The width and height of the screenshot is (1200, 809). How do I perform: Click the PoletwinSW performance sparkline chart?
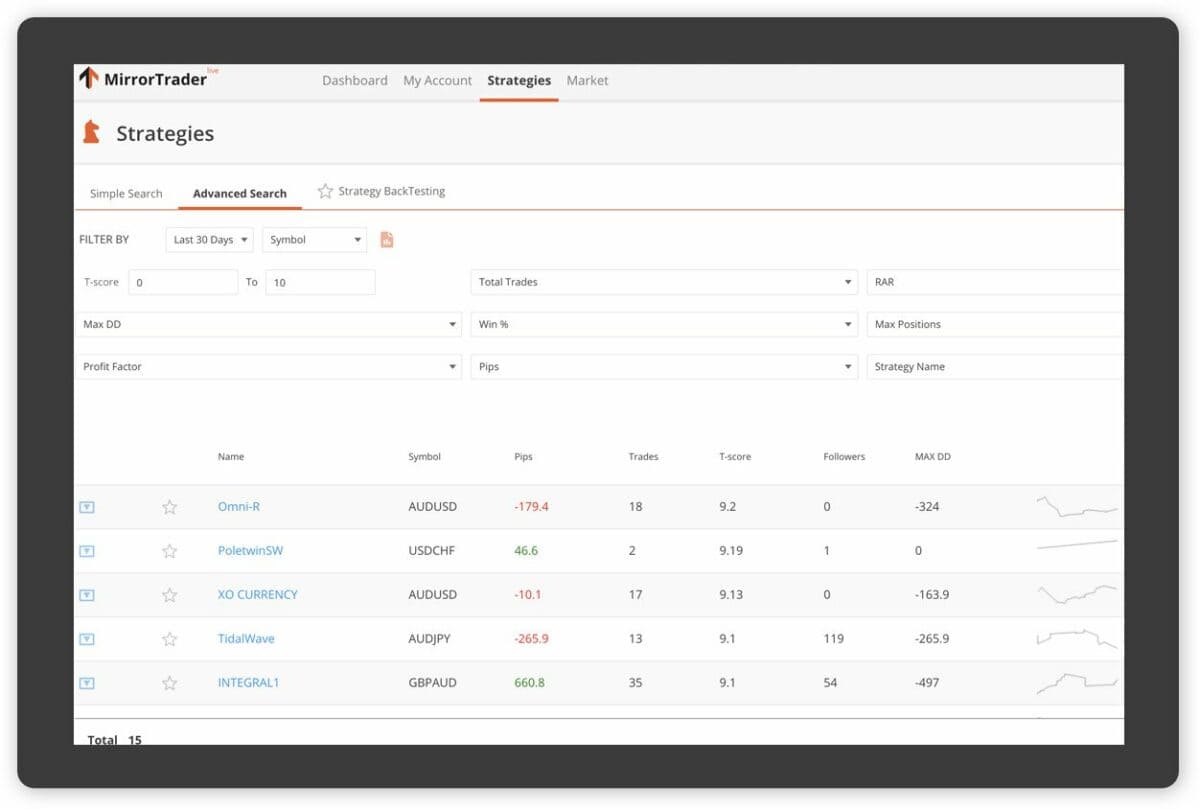[x=1077, y=545]
